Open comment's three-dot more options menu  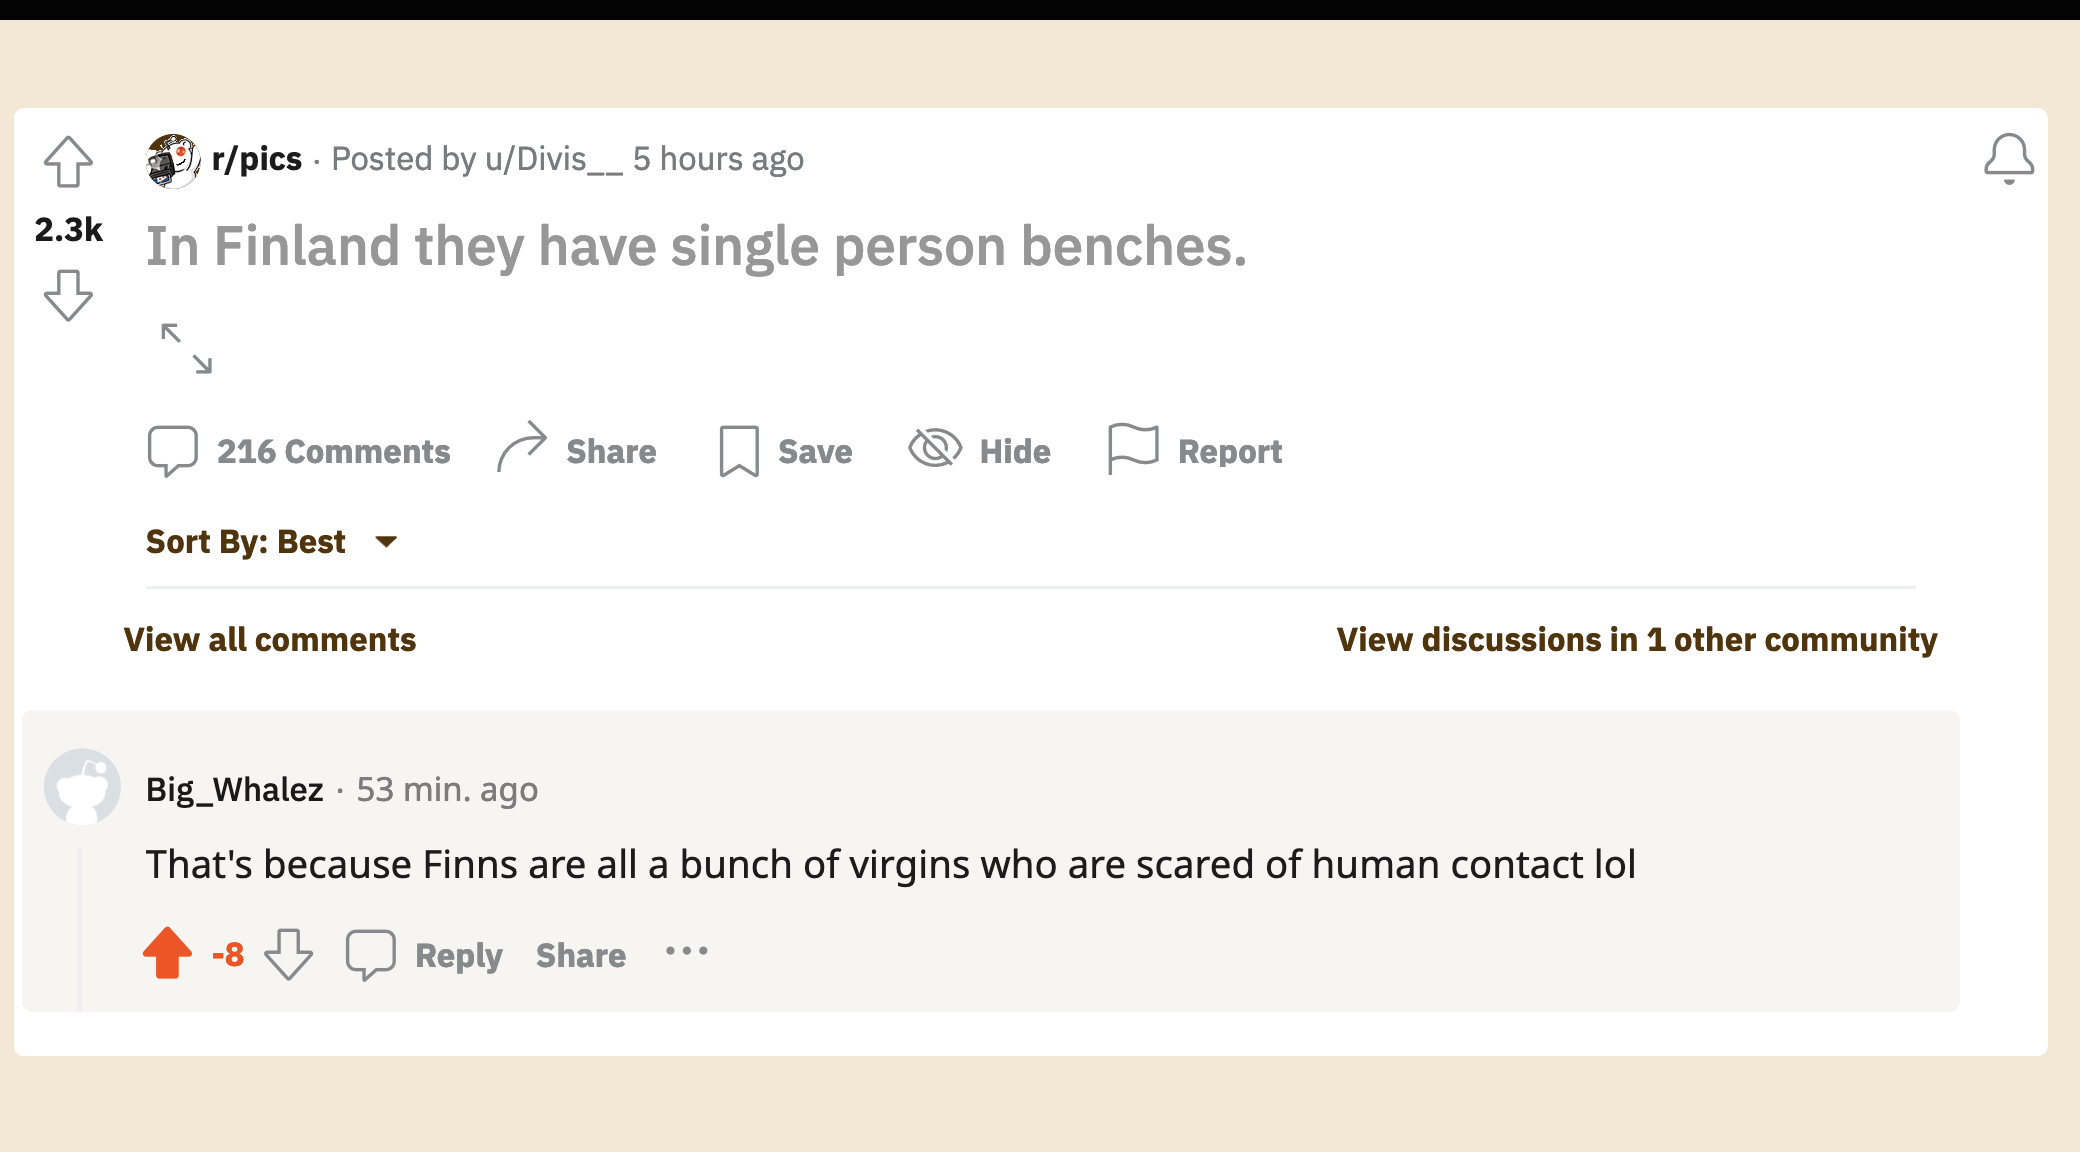(687, 952)
